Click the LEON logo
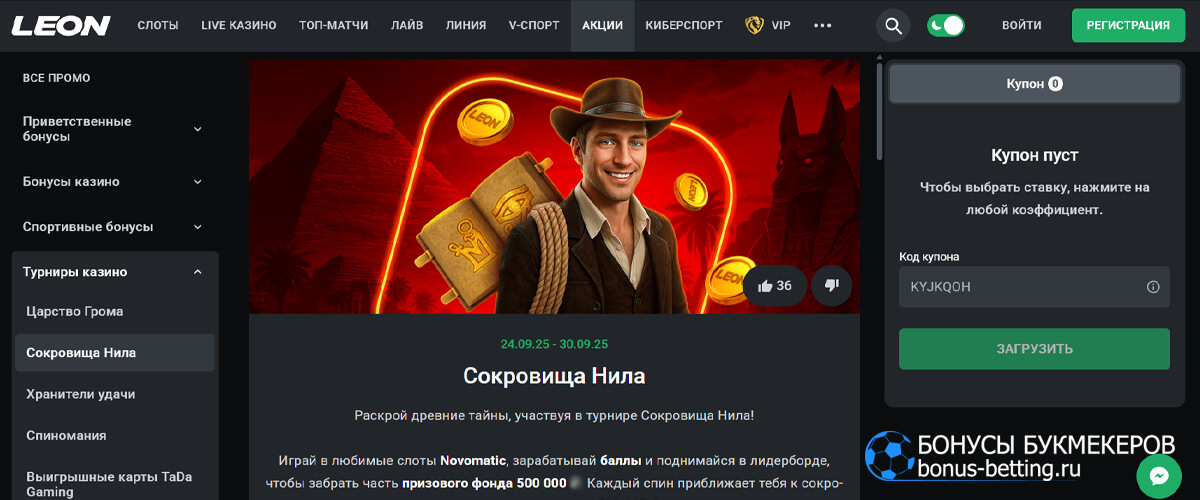 (x=61, y=26)
